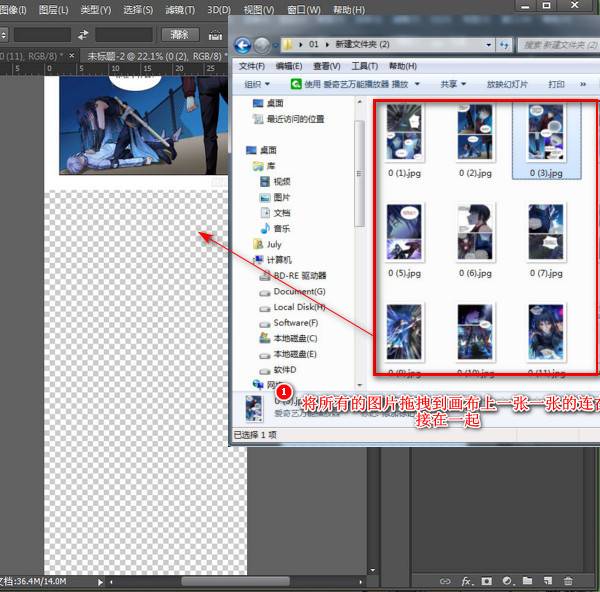Open the Photoshop 图层(L) menu

54,10
